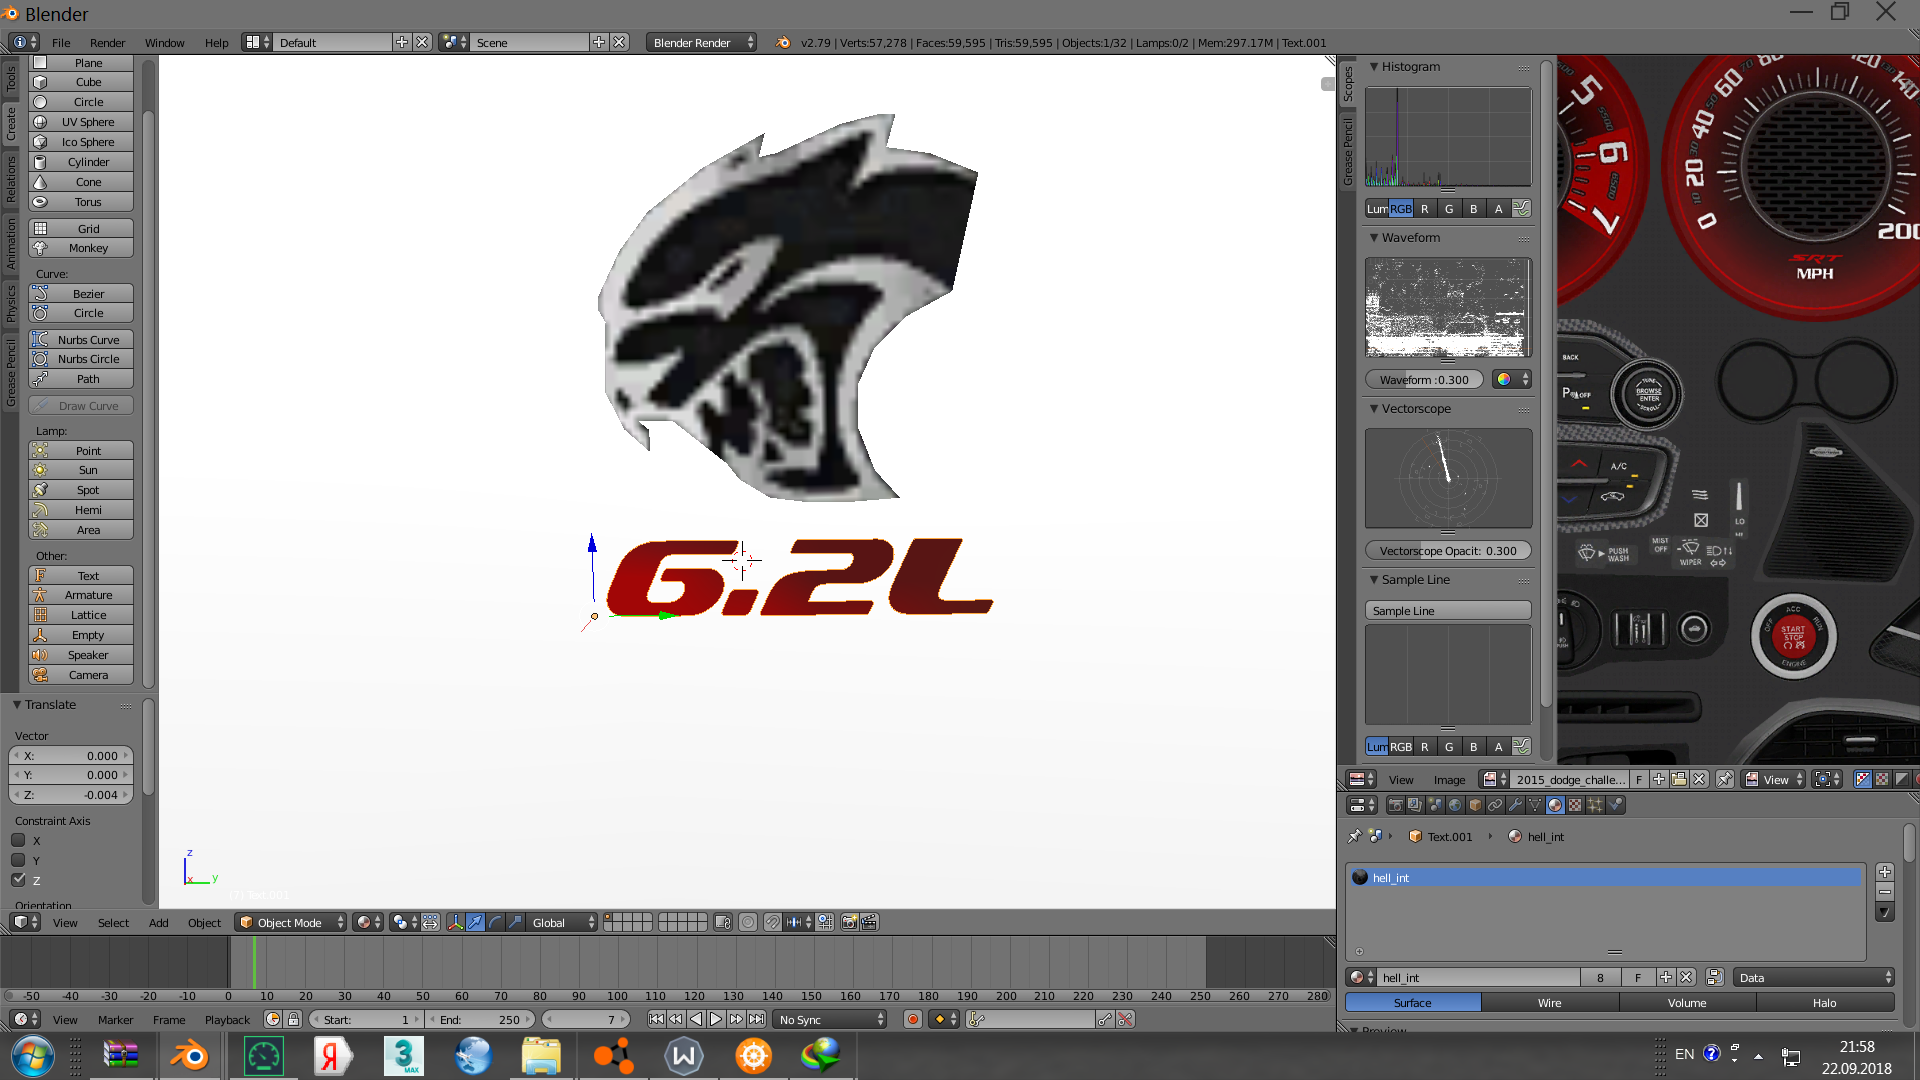1920x1080 pixels.
Task: Add a Monkey mesh
Action: point(81,248)
